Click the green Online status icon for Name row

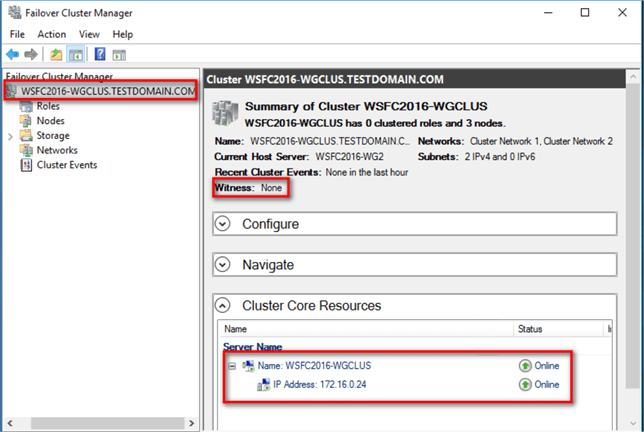[x=525, y=365]
